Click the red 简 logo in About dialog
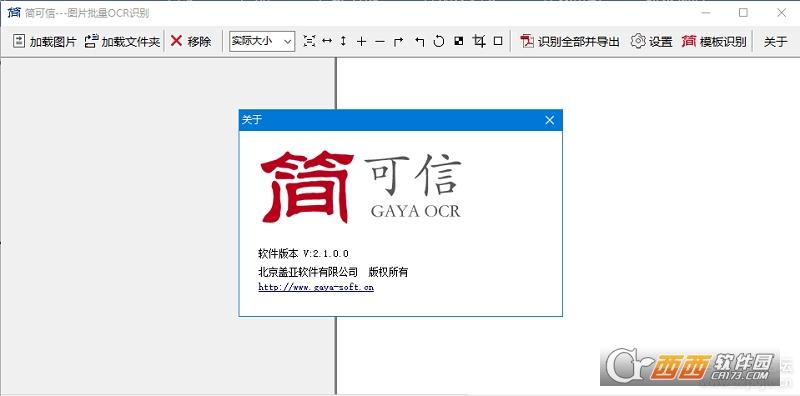 click(x=307, y=187)
